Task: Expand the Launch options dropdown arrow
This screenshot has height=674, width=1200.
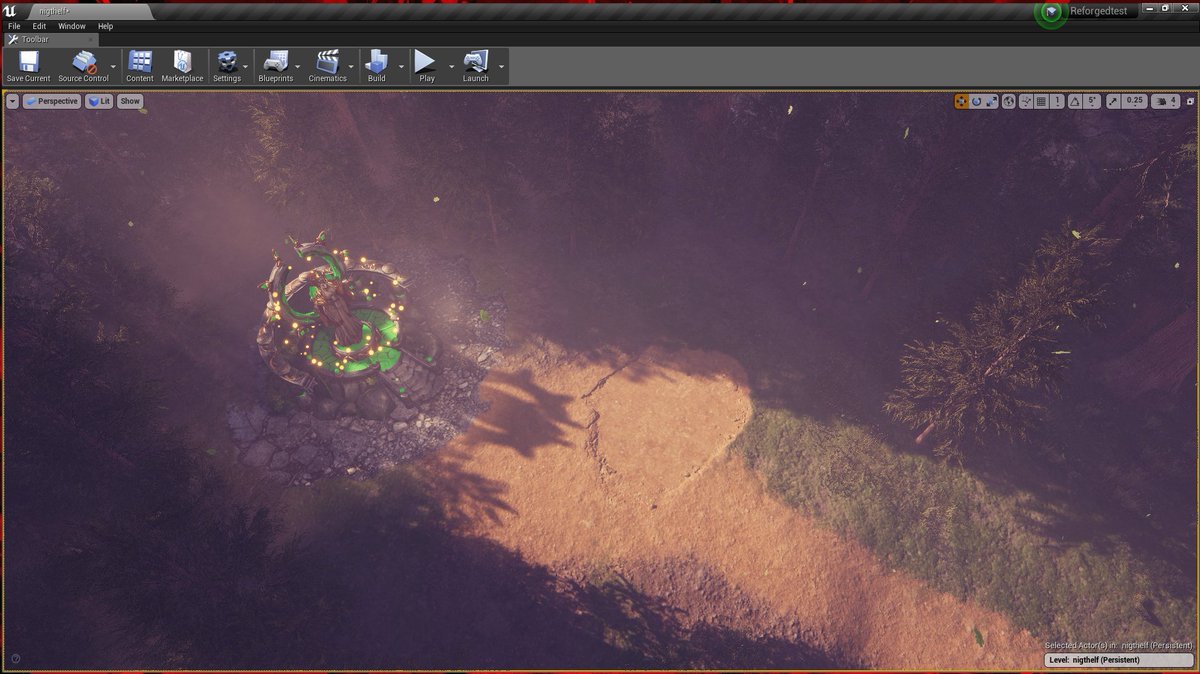Action: click(x=501, y=67)
